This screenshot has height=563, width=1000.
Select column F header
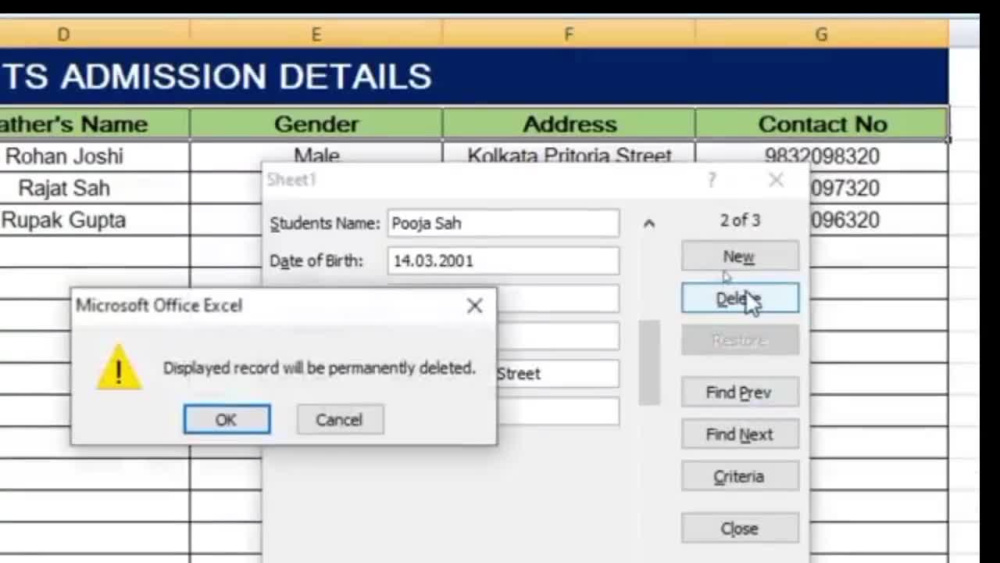click(x=568, y=34)
